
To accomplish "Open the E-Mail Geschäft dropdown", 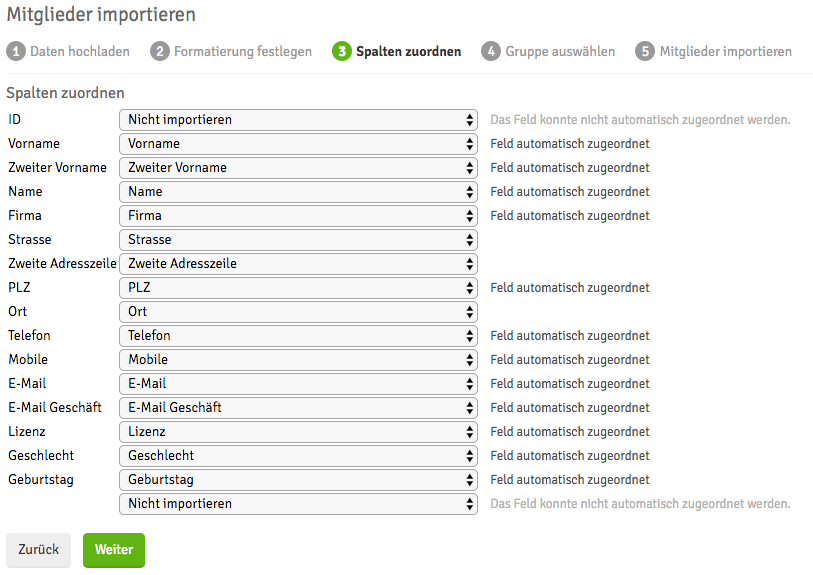I will click(x=298, y=408).
